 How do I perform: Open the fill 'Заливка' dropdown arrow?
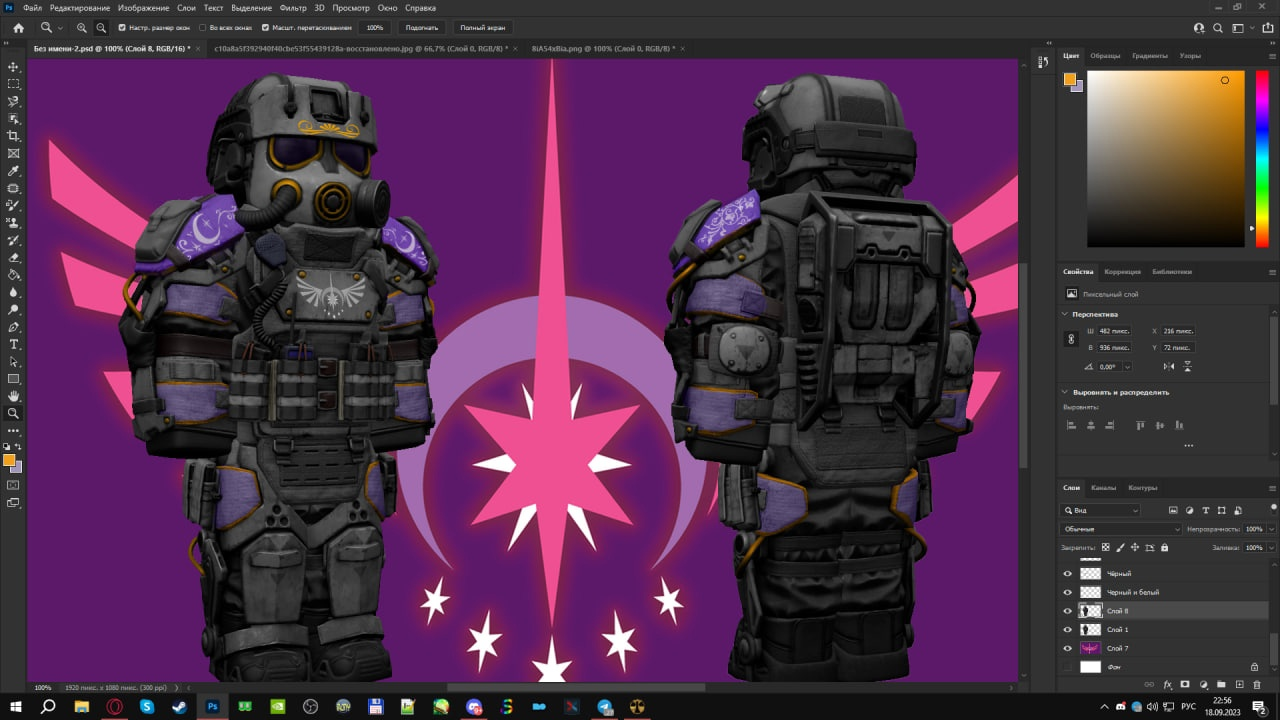coord(1271,547)
